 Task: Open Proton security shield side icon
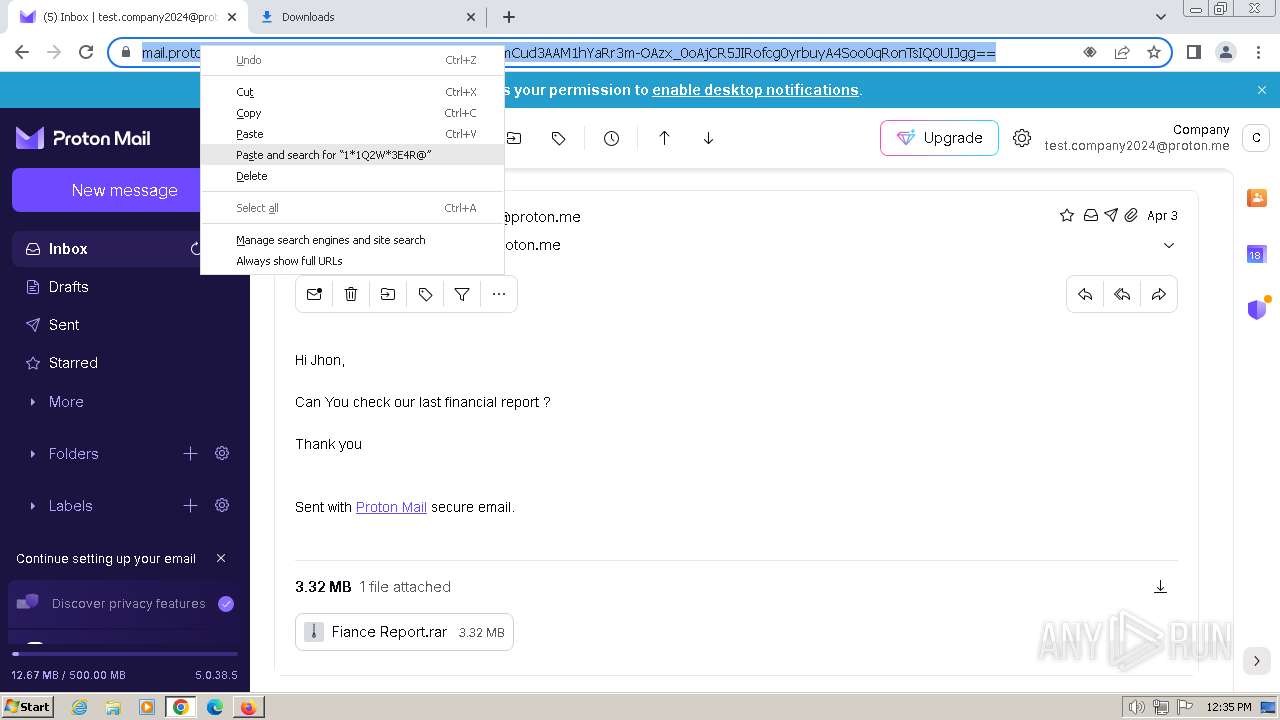(1257, 309)
